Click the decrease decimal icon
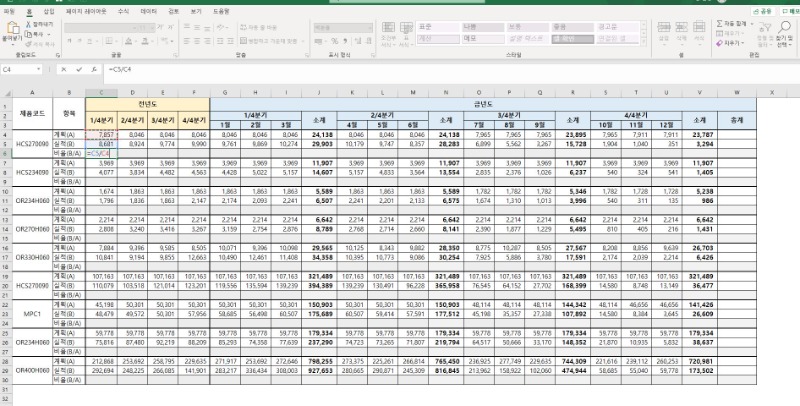The width and height of the screenshot is (800, 406). [368, 41]
